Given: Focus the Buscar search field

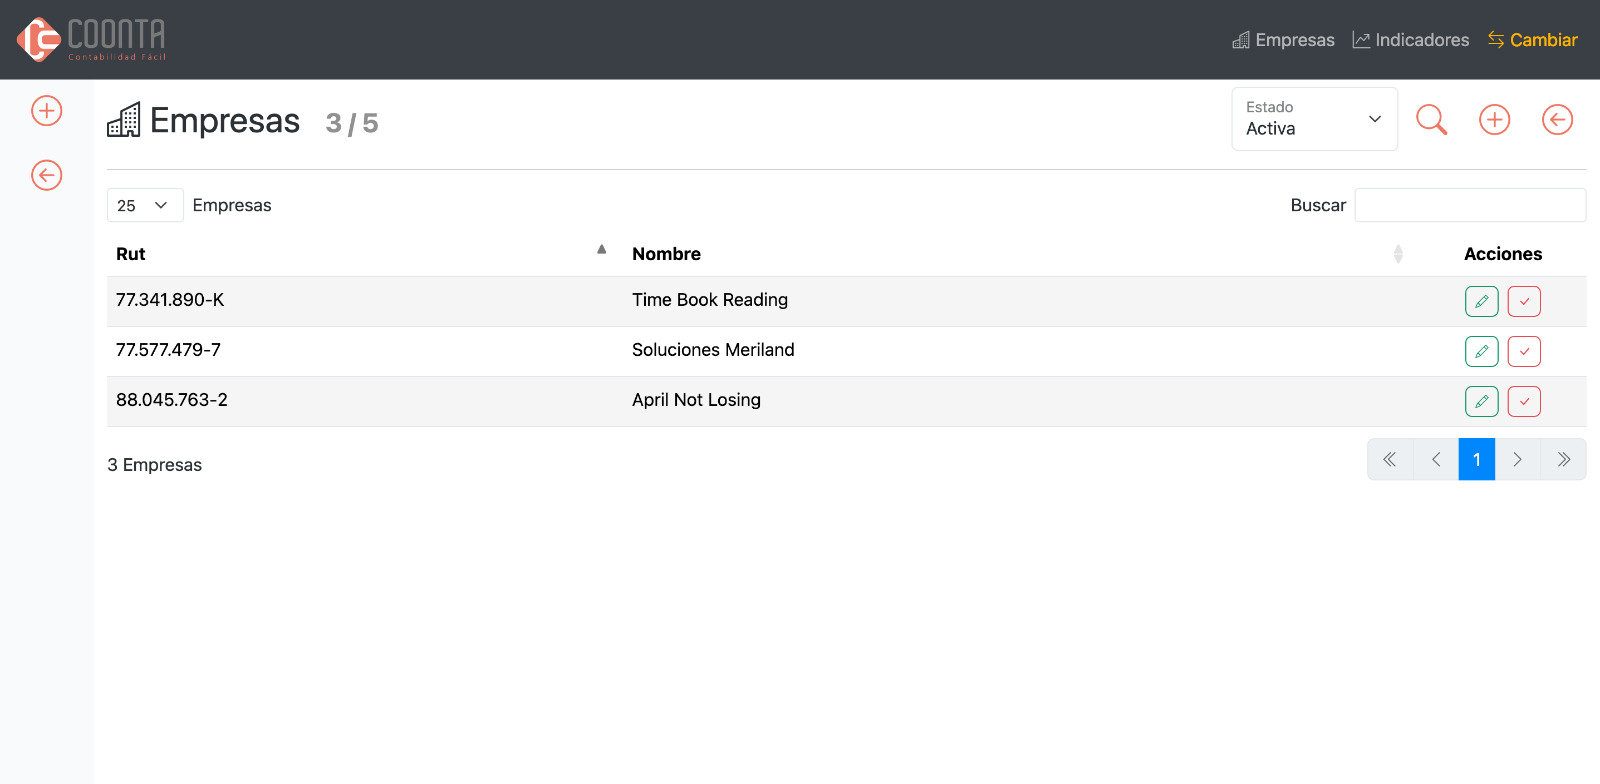Looking at the screenshot, I should click(1469, 205).
